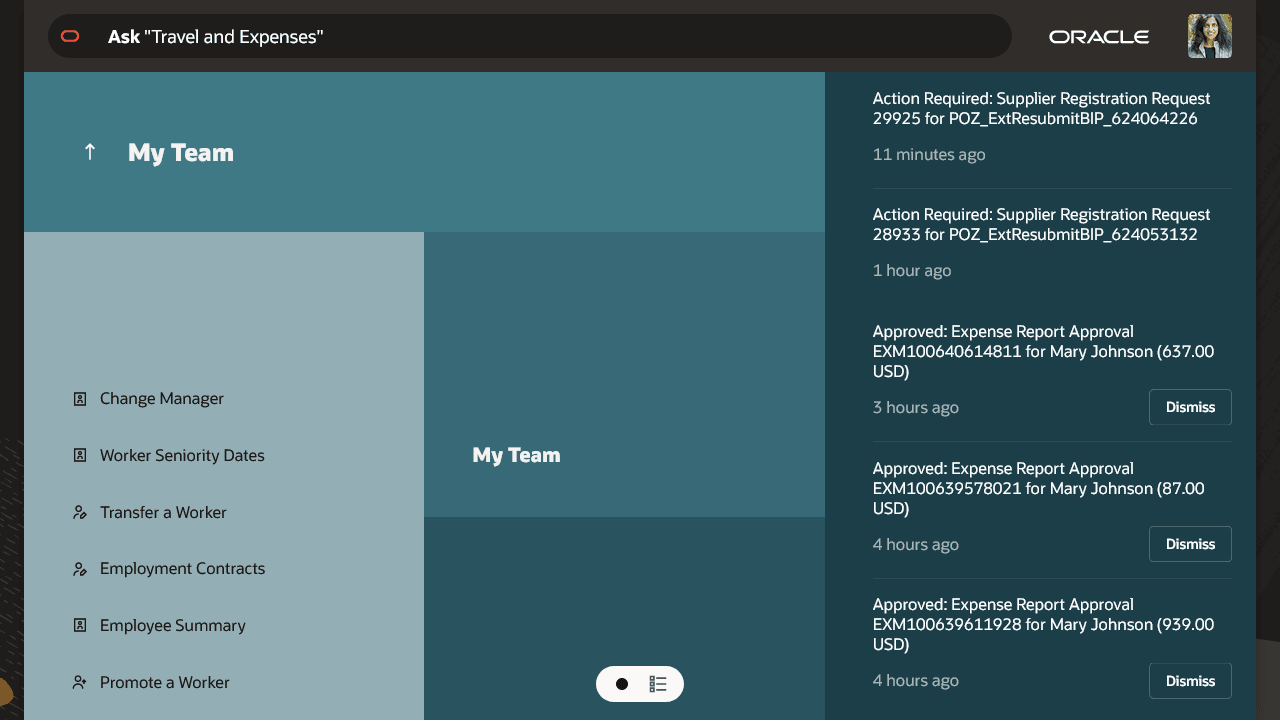Viewport: 1280px width, 720px height.
Task: Open the My Team heading tile
Action: coord(180,152)
